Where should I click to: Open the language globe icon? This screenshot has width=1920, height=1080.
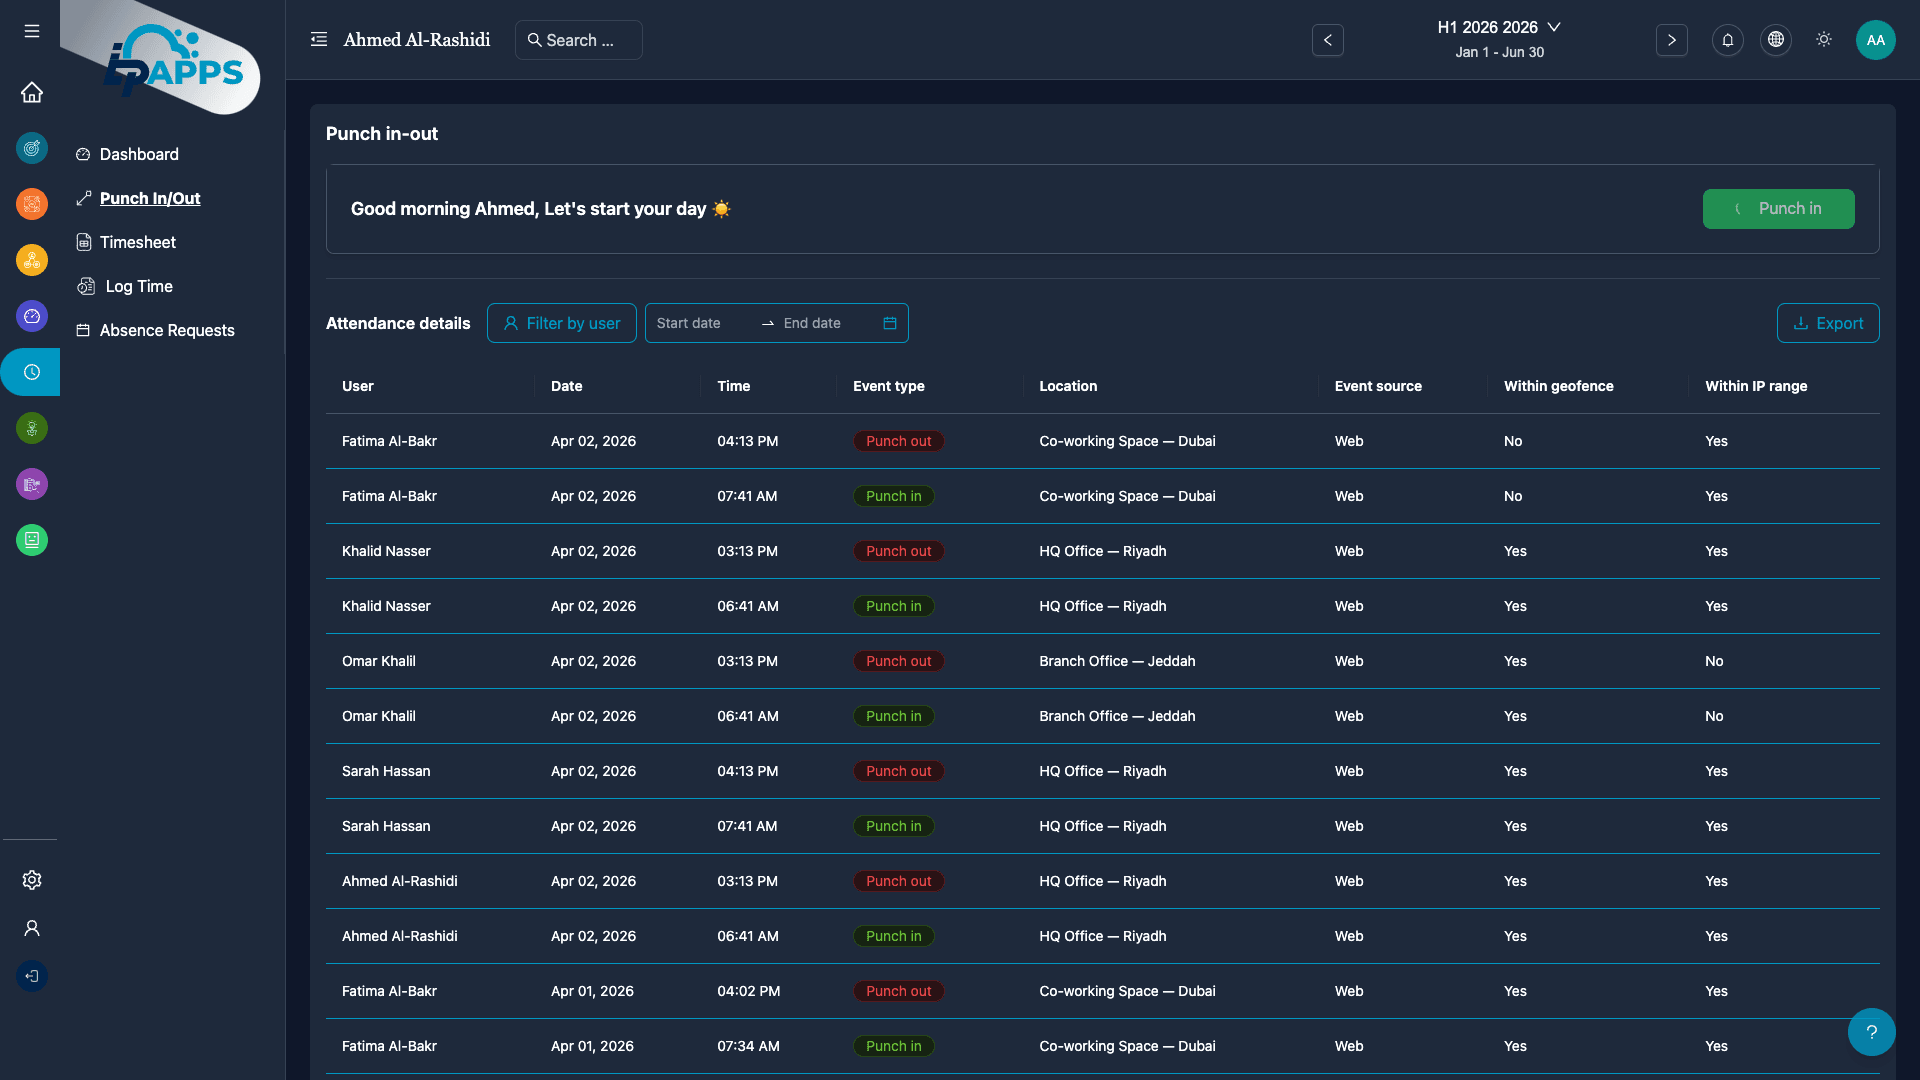pos(1776,40)
